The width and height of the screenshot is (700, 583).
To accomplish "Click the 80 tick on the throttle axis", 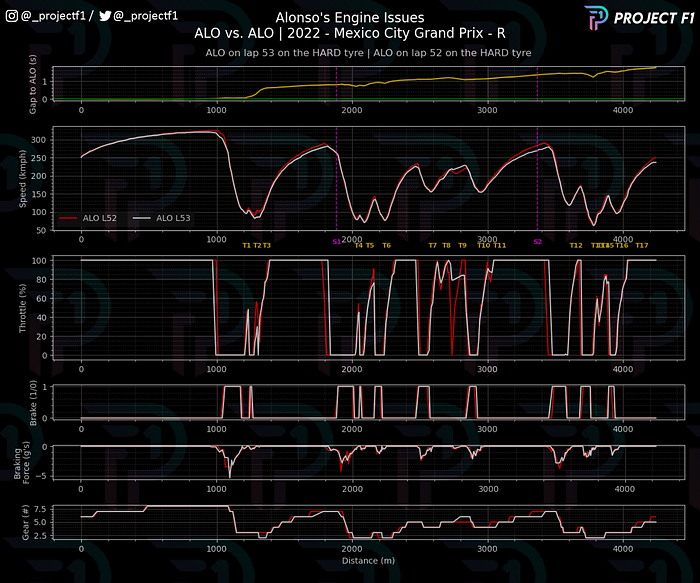I will (x=41, y=280).
